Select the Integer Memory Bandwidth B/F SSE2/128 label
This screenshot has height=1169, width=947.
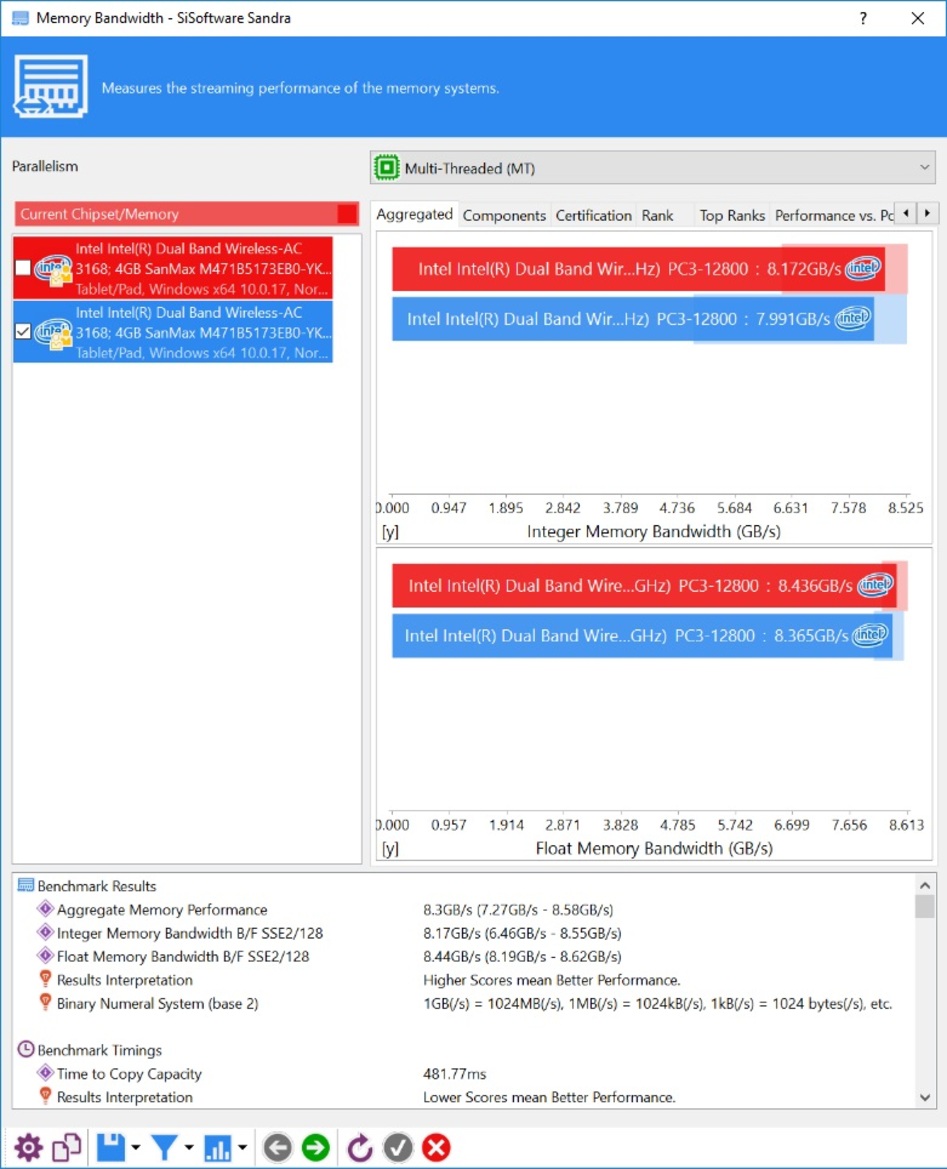tap(190, 933)
